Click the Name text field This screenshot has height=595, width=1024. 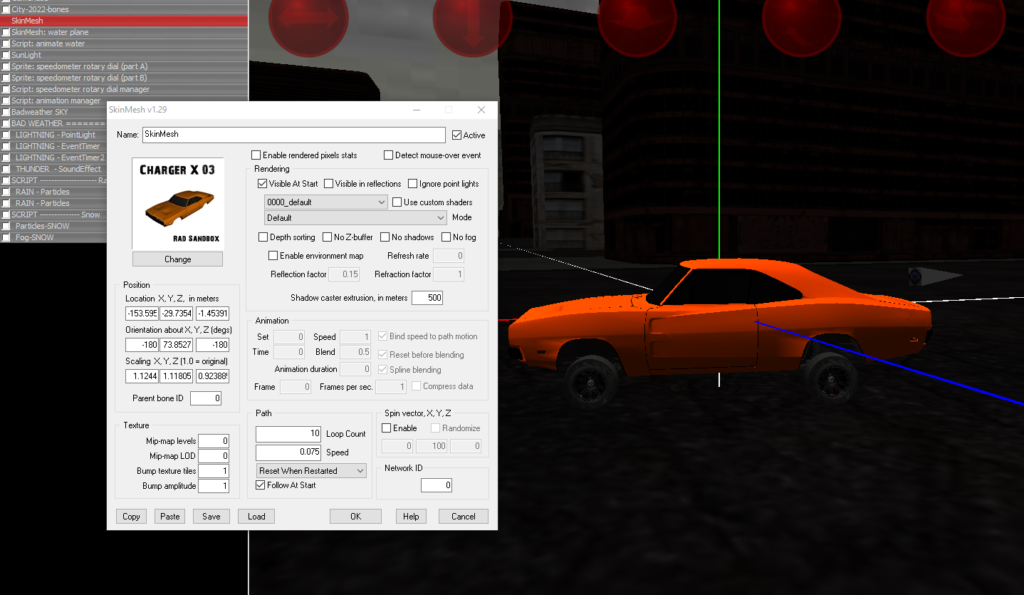tap(292, 134)
